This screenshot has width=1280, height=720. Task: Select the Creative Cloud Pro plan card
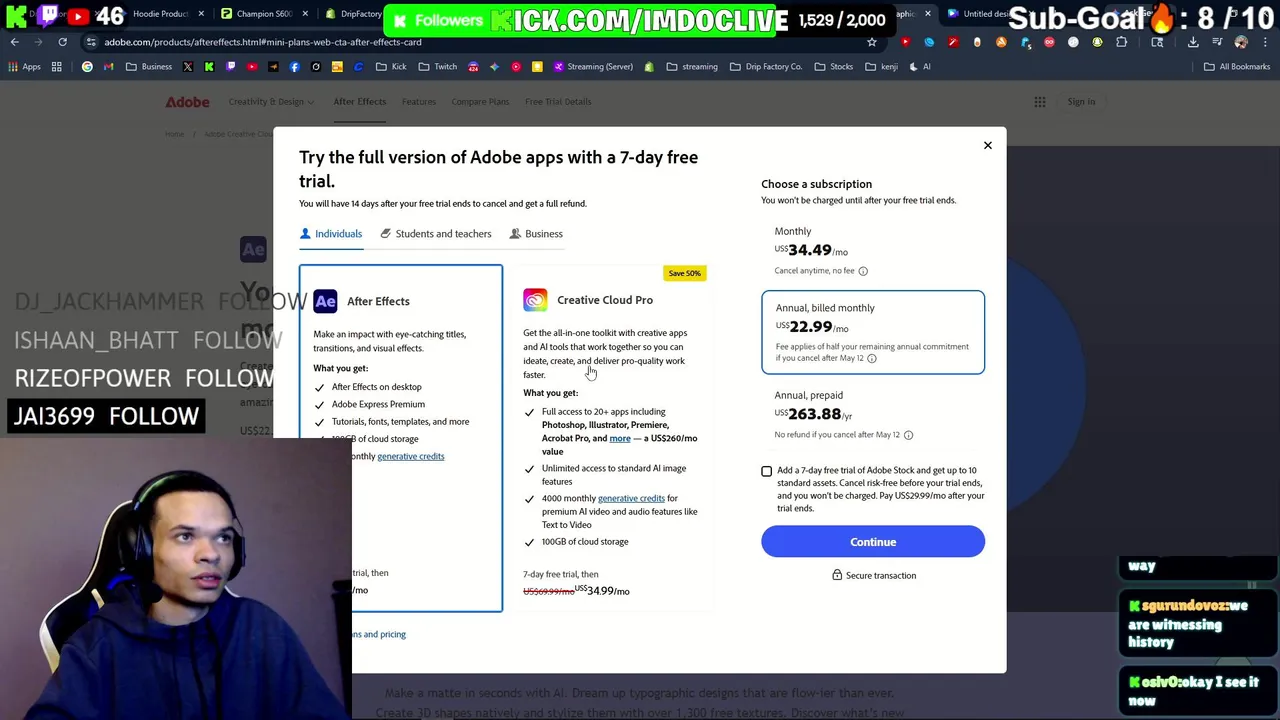pyautogui.click(x=611, y=438)
